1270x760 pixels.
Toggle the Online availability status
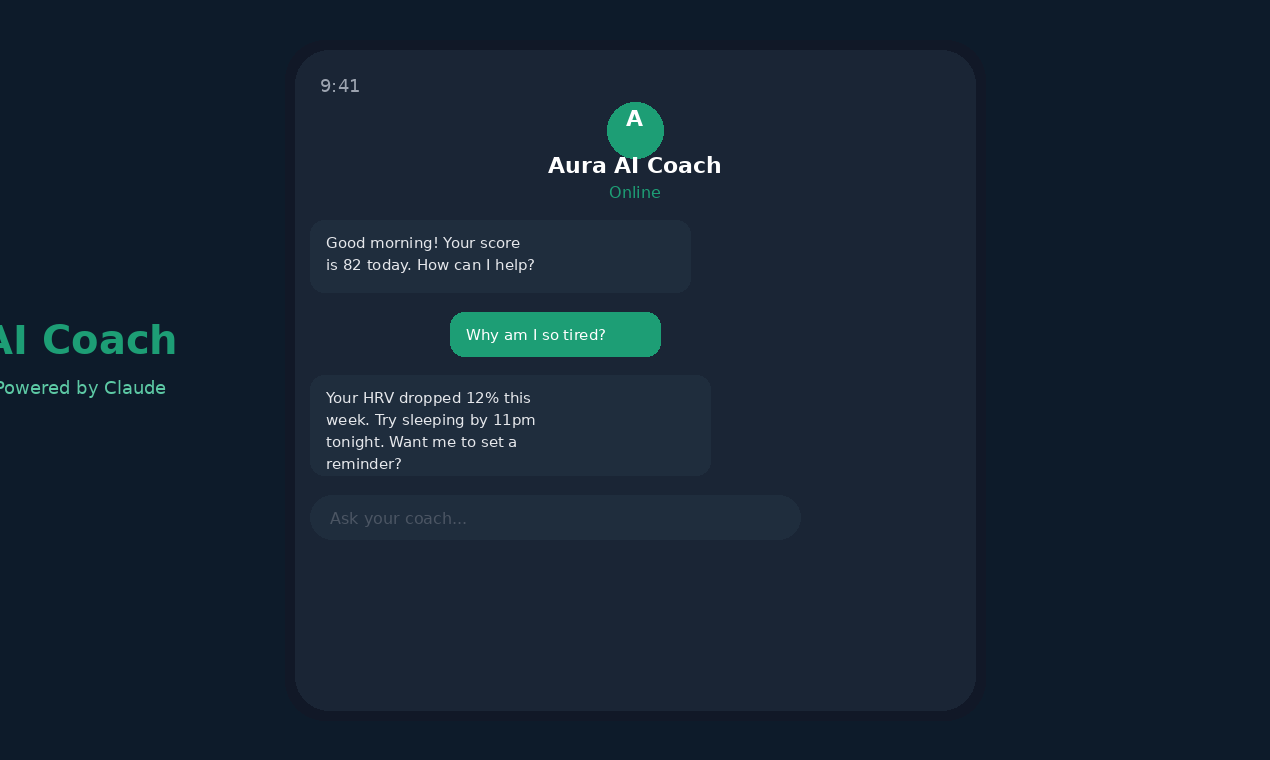coord(634,191)
